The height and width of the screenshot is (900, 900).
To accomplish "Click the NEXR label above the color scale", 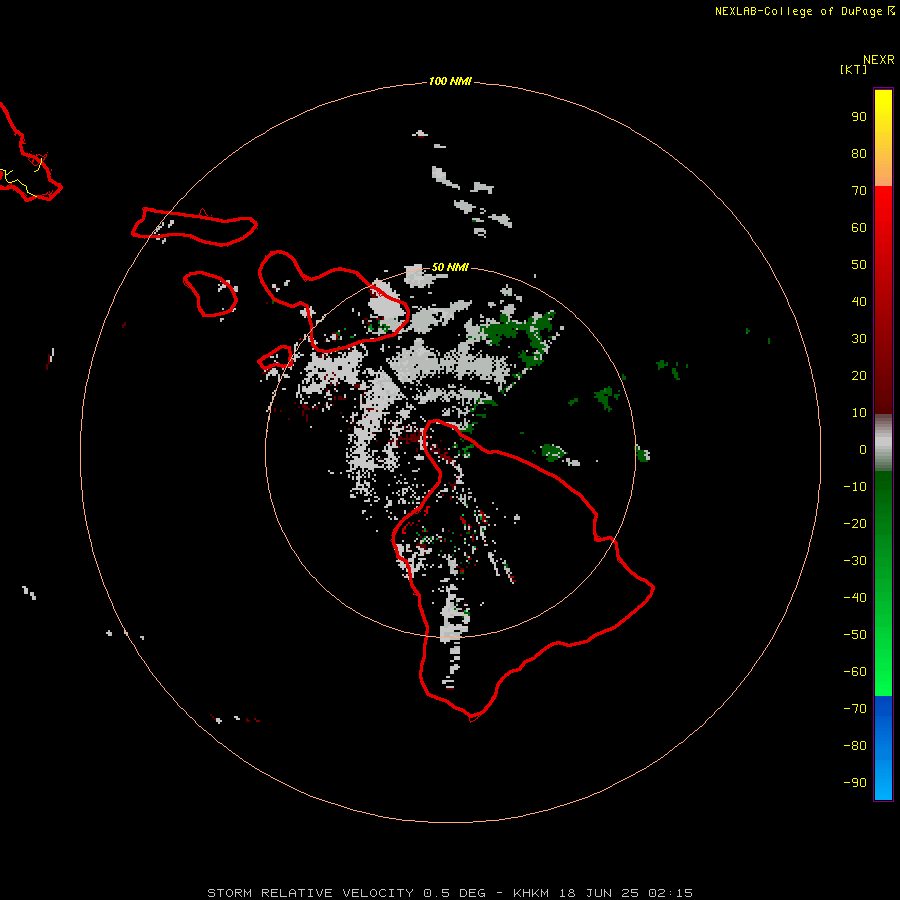I will tap(879, 60).
